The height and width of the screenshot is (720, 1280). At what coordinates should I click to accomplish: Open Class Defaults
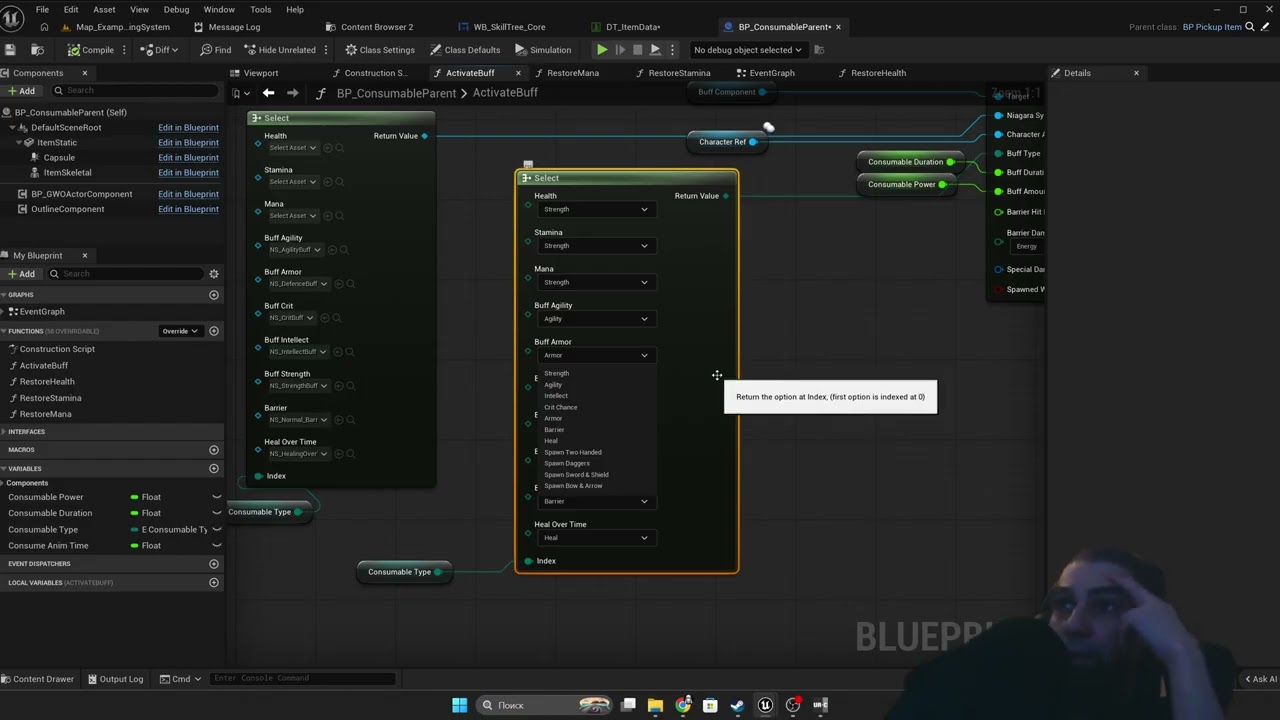pyautogui.click(x=465, y=50)
